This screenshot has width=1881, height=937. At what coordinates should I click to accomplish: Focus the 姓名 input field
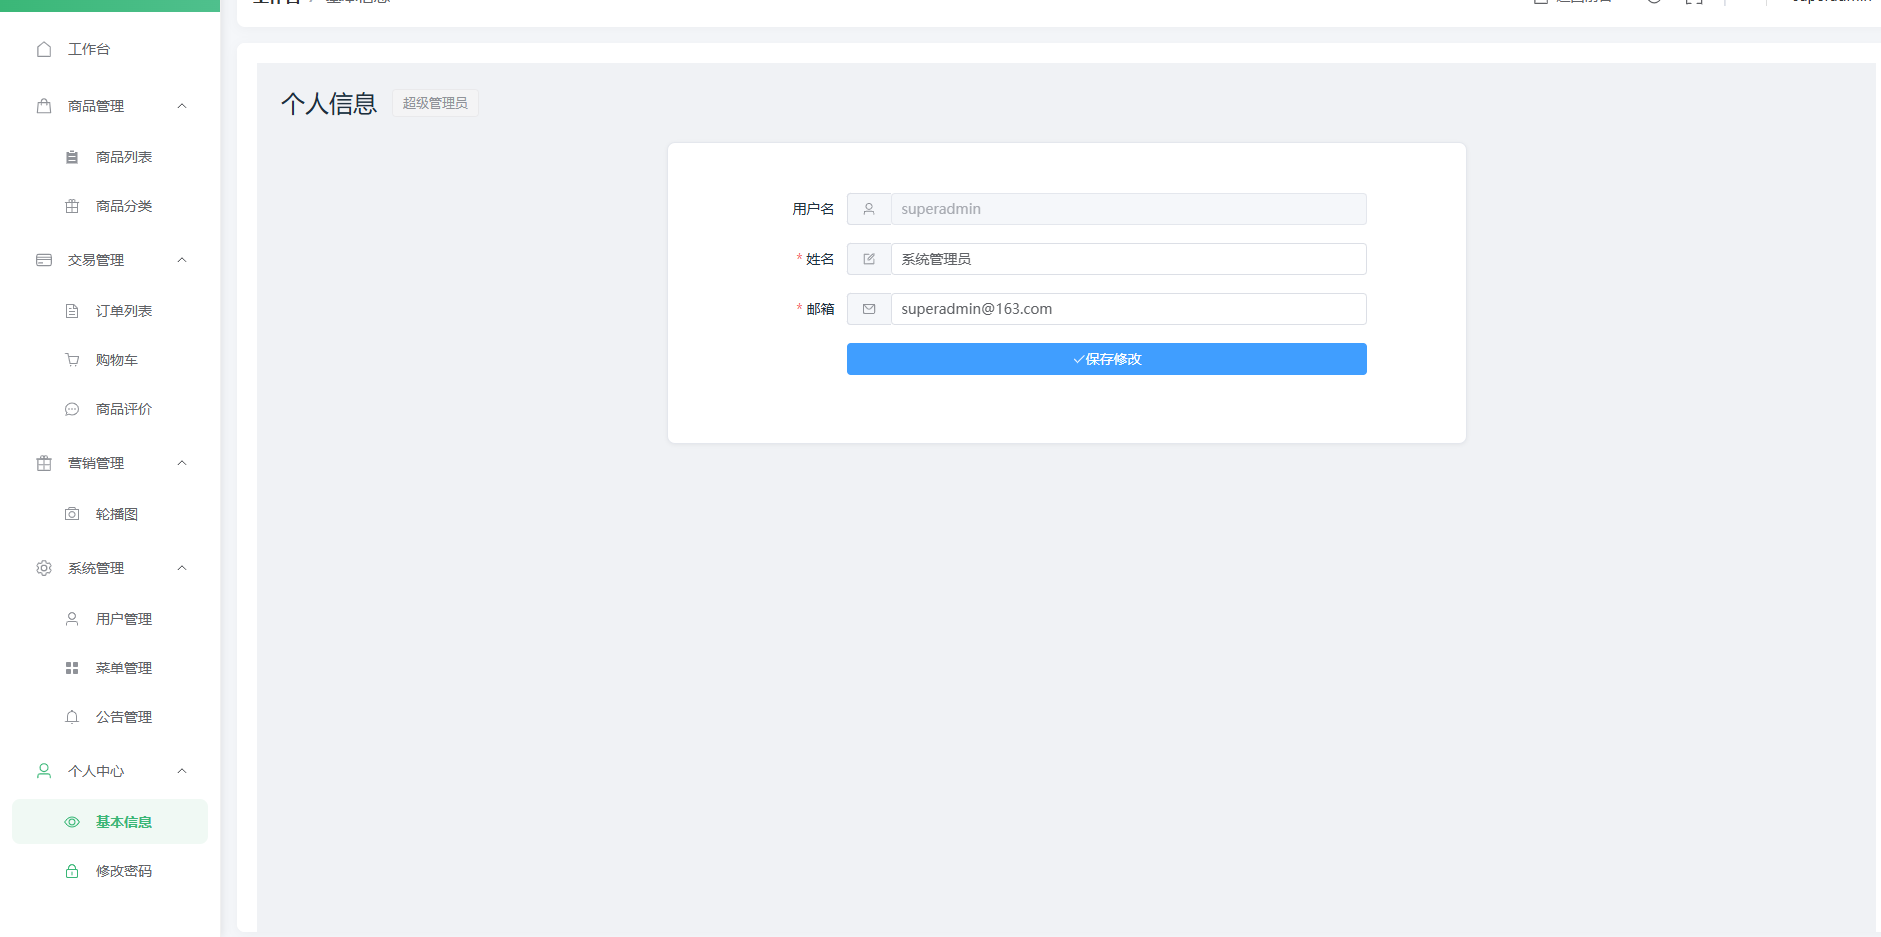(1127, 259)
